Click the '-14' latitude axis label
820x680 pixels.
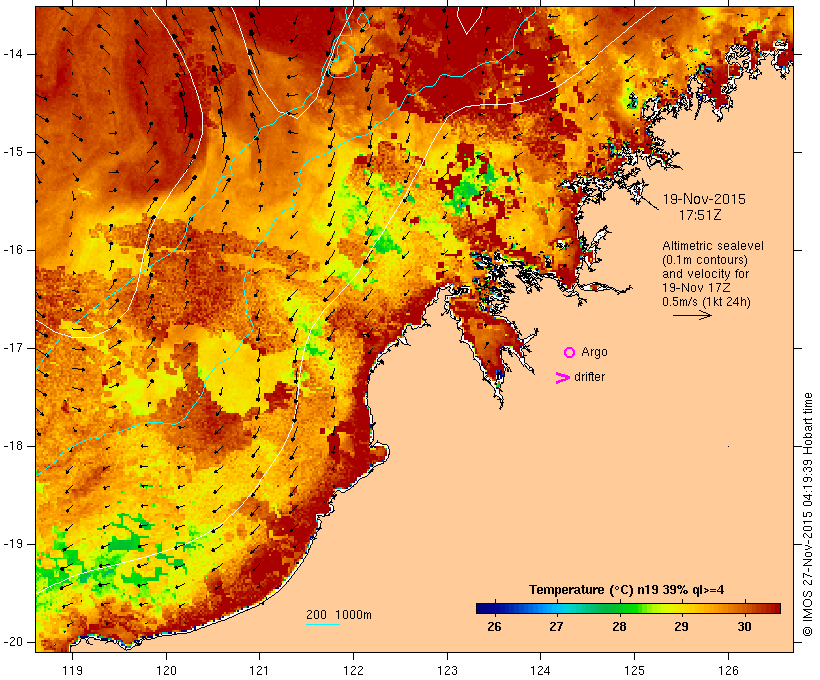[x=13, y=54]
